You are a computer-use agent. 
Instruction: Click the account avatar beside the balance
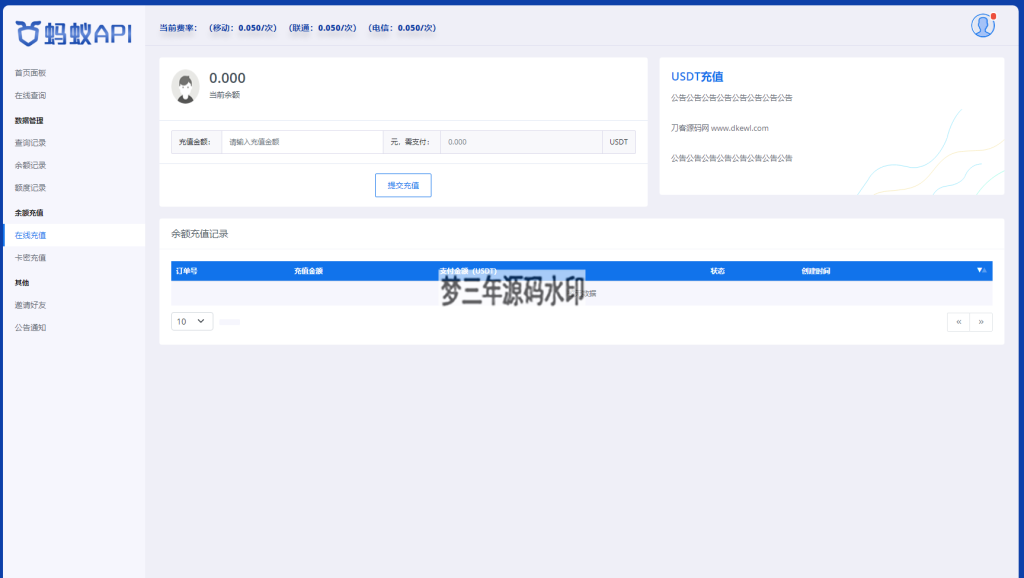(x=185, y=86)
